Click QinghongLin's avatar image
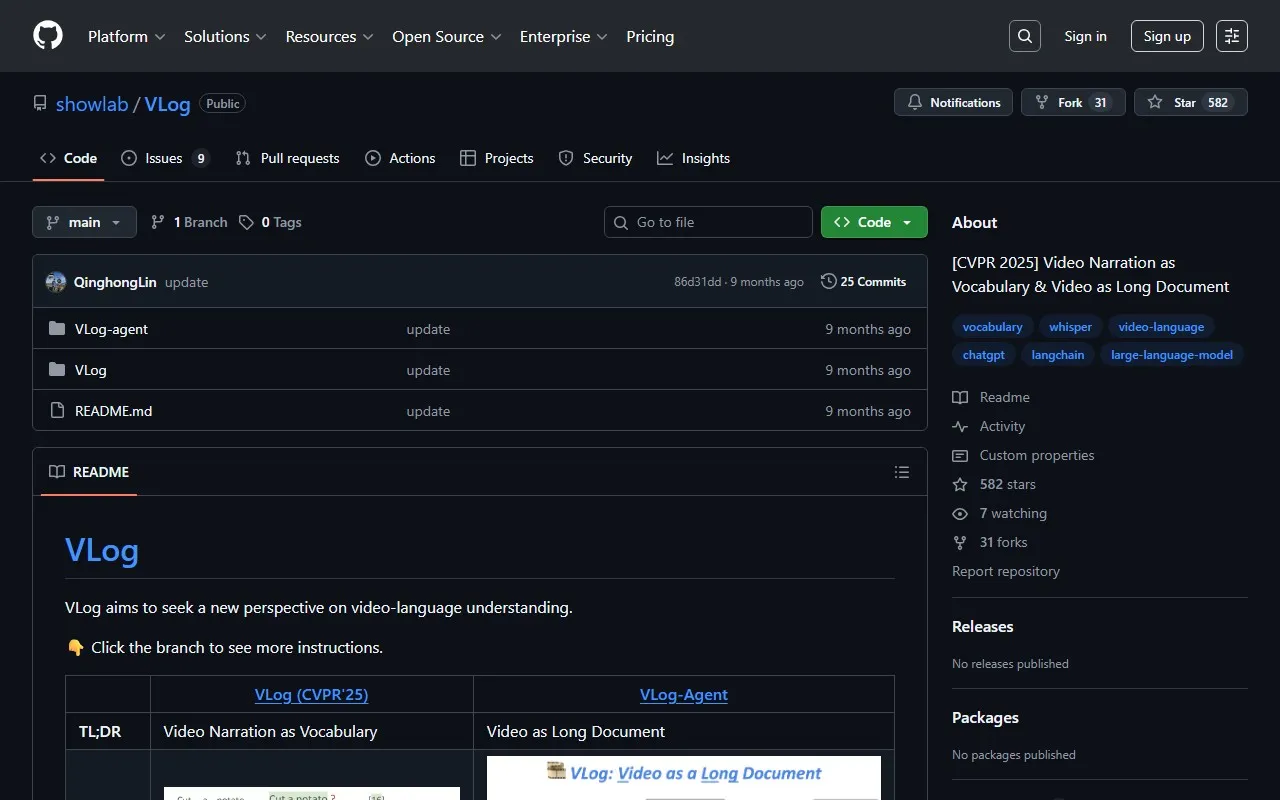The image size is (1280, 800). [56, 282]
